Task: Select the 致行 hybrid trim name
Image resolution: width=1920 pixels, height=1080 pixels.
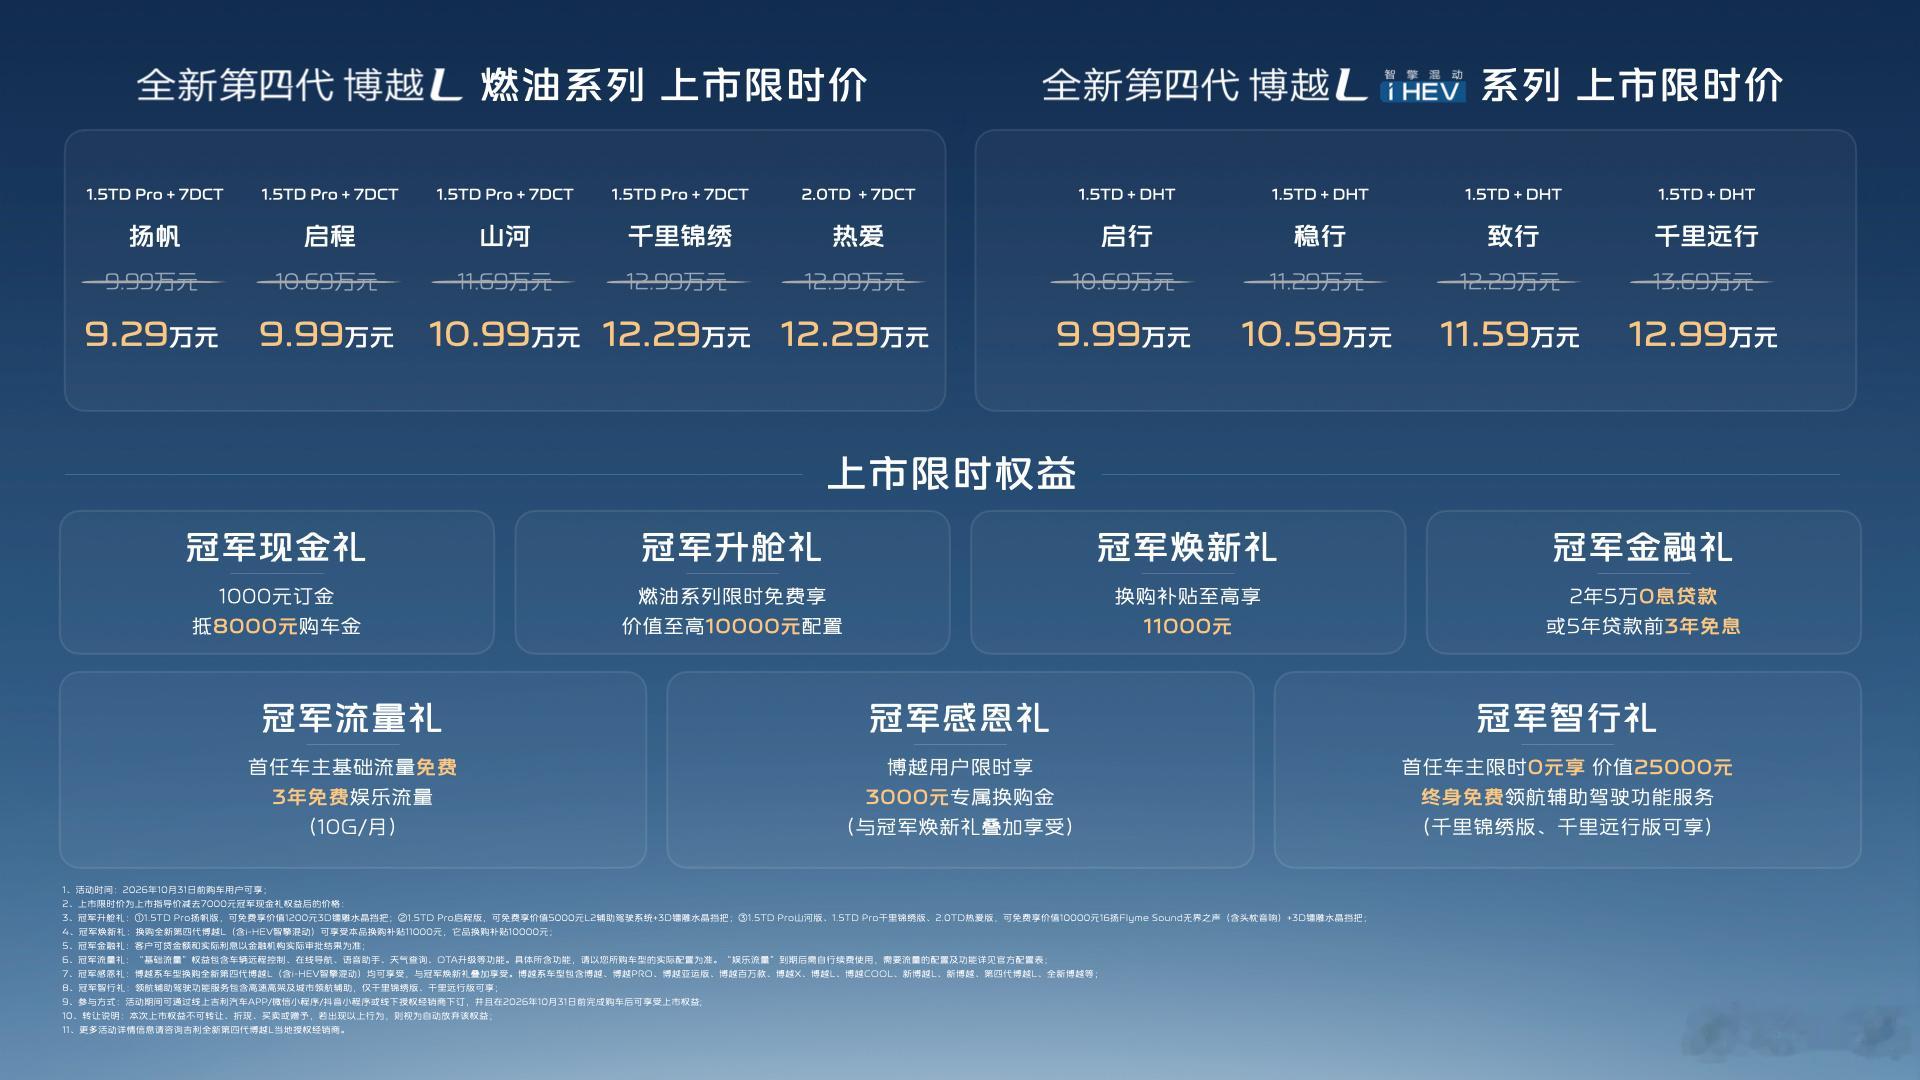Action: coord(1512,236)
